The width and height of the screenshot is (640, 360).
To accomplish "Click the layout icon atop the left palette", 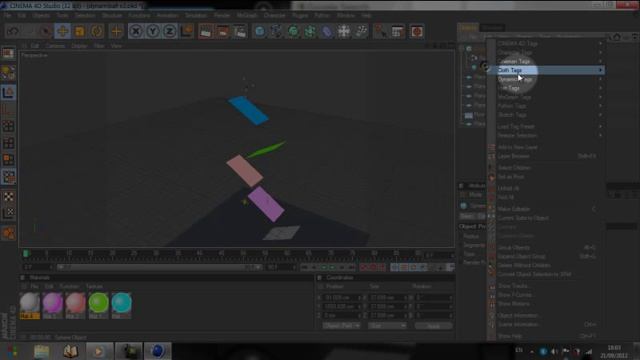I will coord(8,53).
